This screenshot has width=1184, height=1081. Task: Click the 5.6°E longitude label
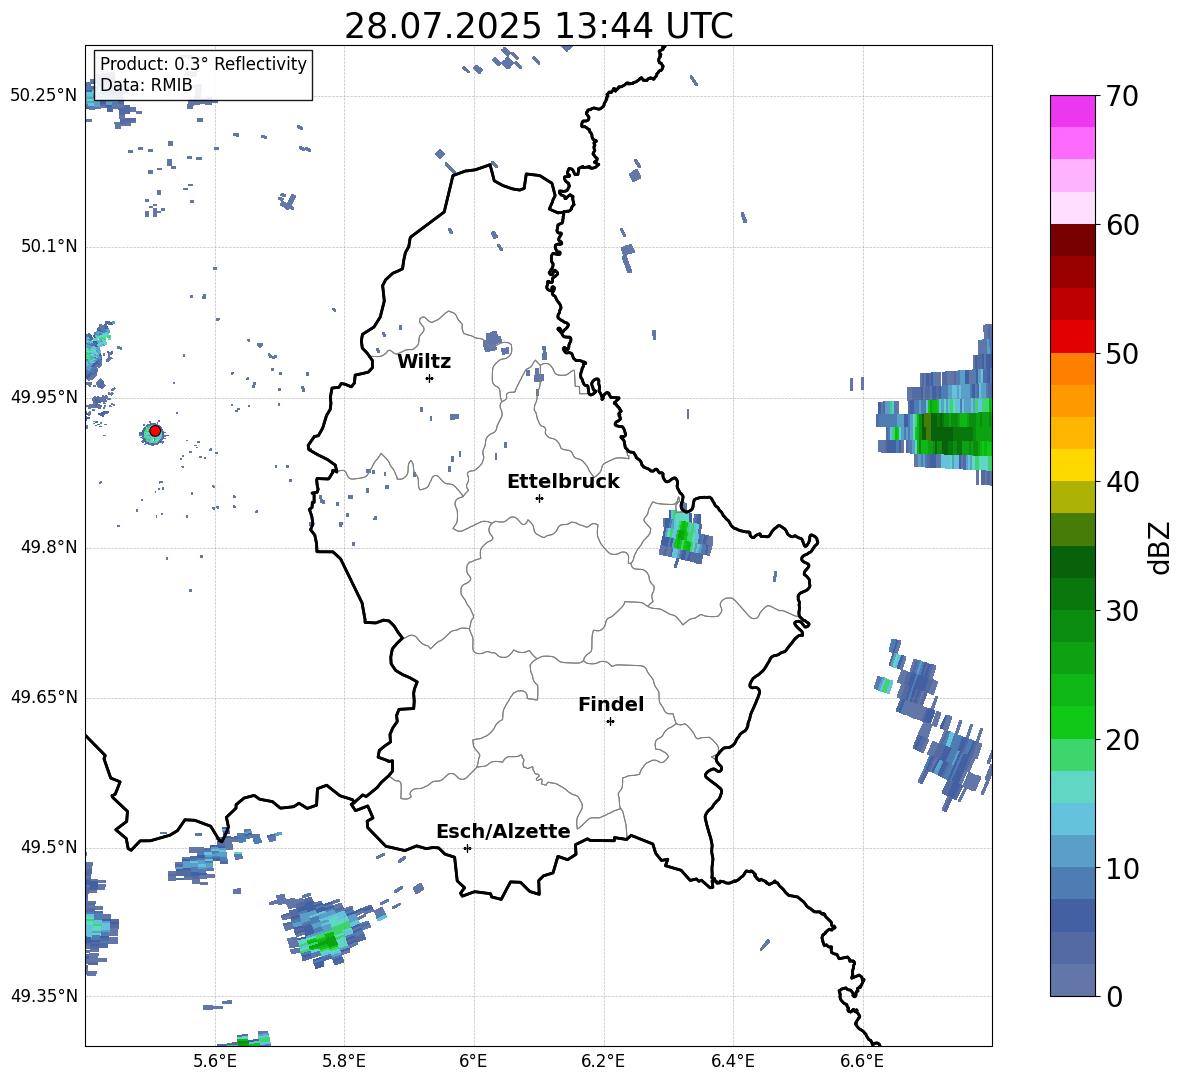tap(215, 1061)
